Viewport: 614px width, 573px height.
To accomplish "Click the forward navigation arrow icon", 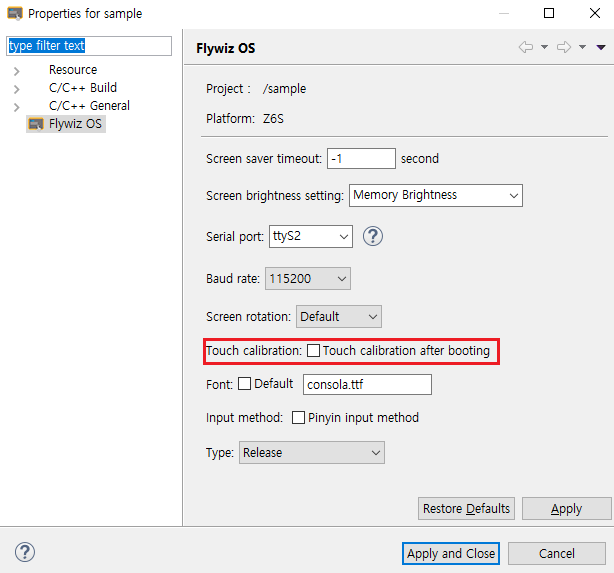I will [564, 47].
